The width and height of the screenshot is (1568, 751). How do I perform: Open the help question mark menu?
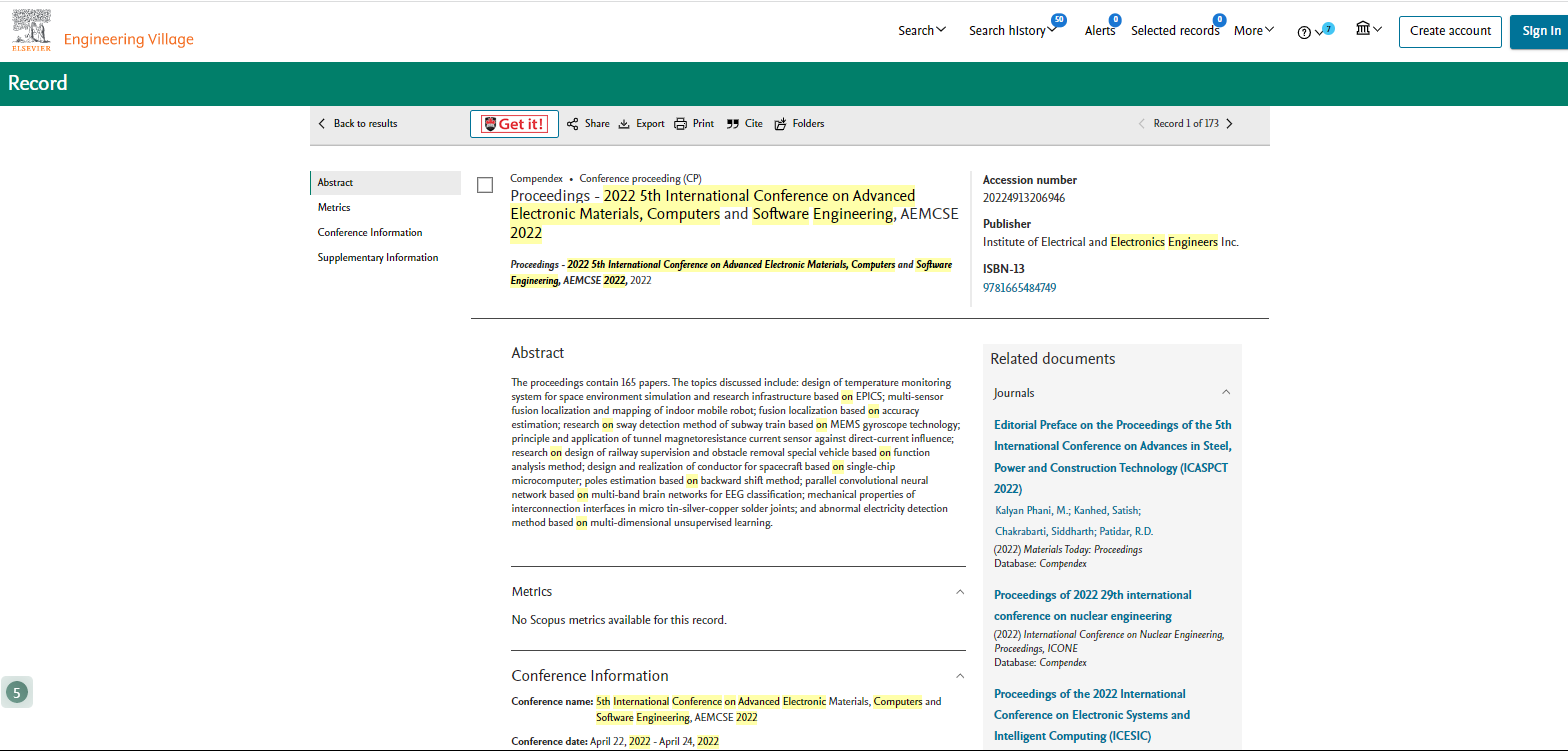tap(1304, 32)
